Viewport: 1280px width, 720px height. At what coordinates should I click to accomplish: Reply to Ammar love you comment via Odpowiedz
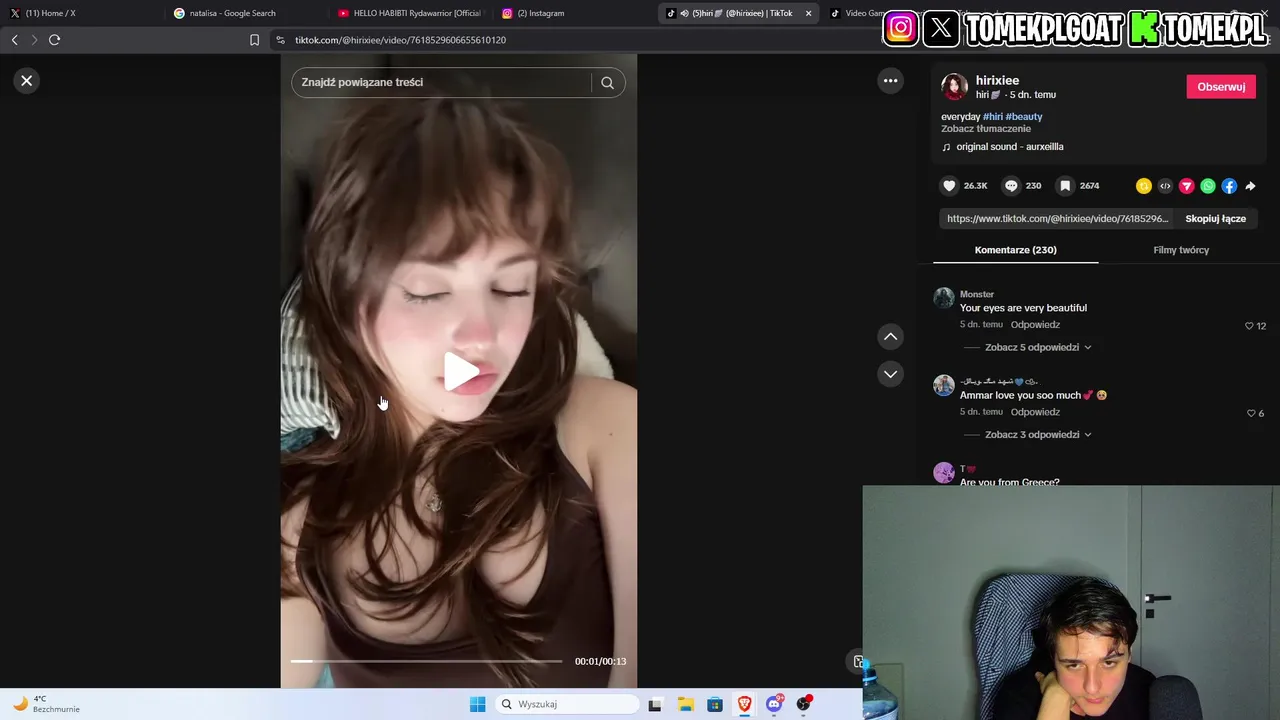1035,412
